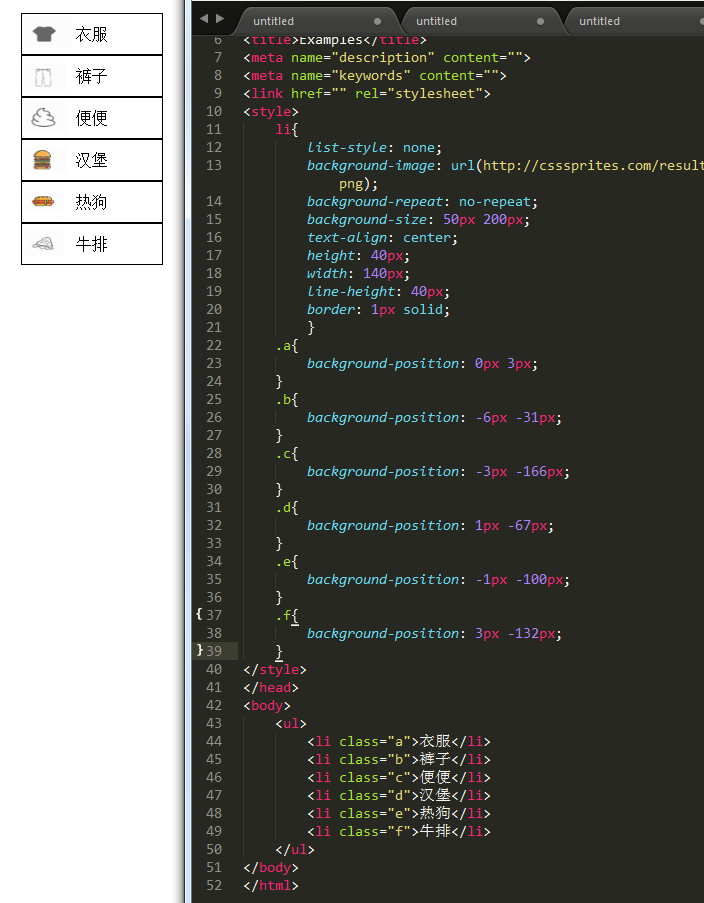704x903 pixels.
Task: Click the .c selector on line 28
Action: click(283, 453)
